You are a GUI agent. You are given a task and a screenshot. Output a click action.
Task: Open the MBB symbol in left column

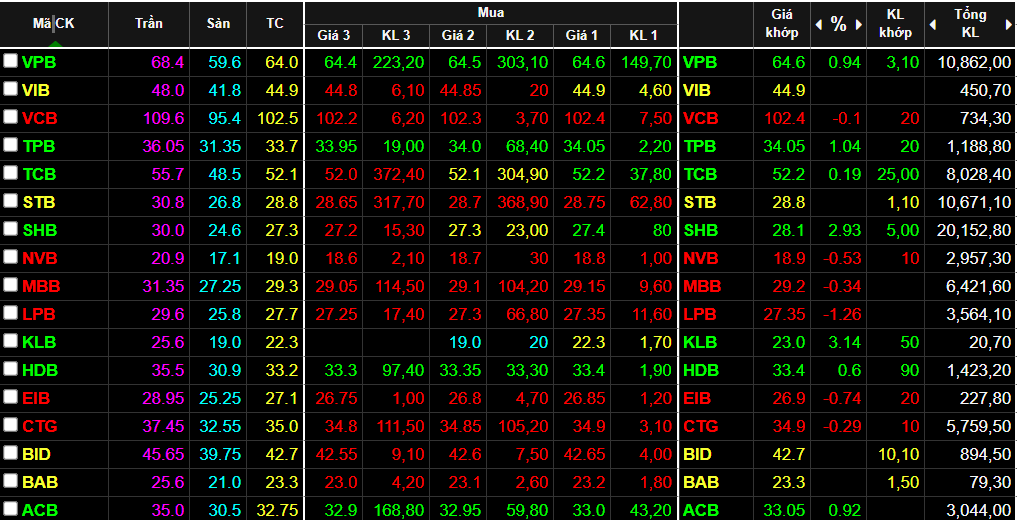tap(40, 286)
